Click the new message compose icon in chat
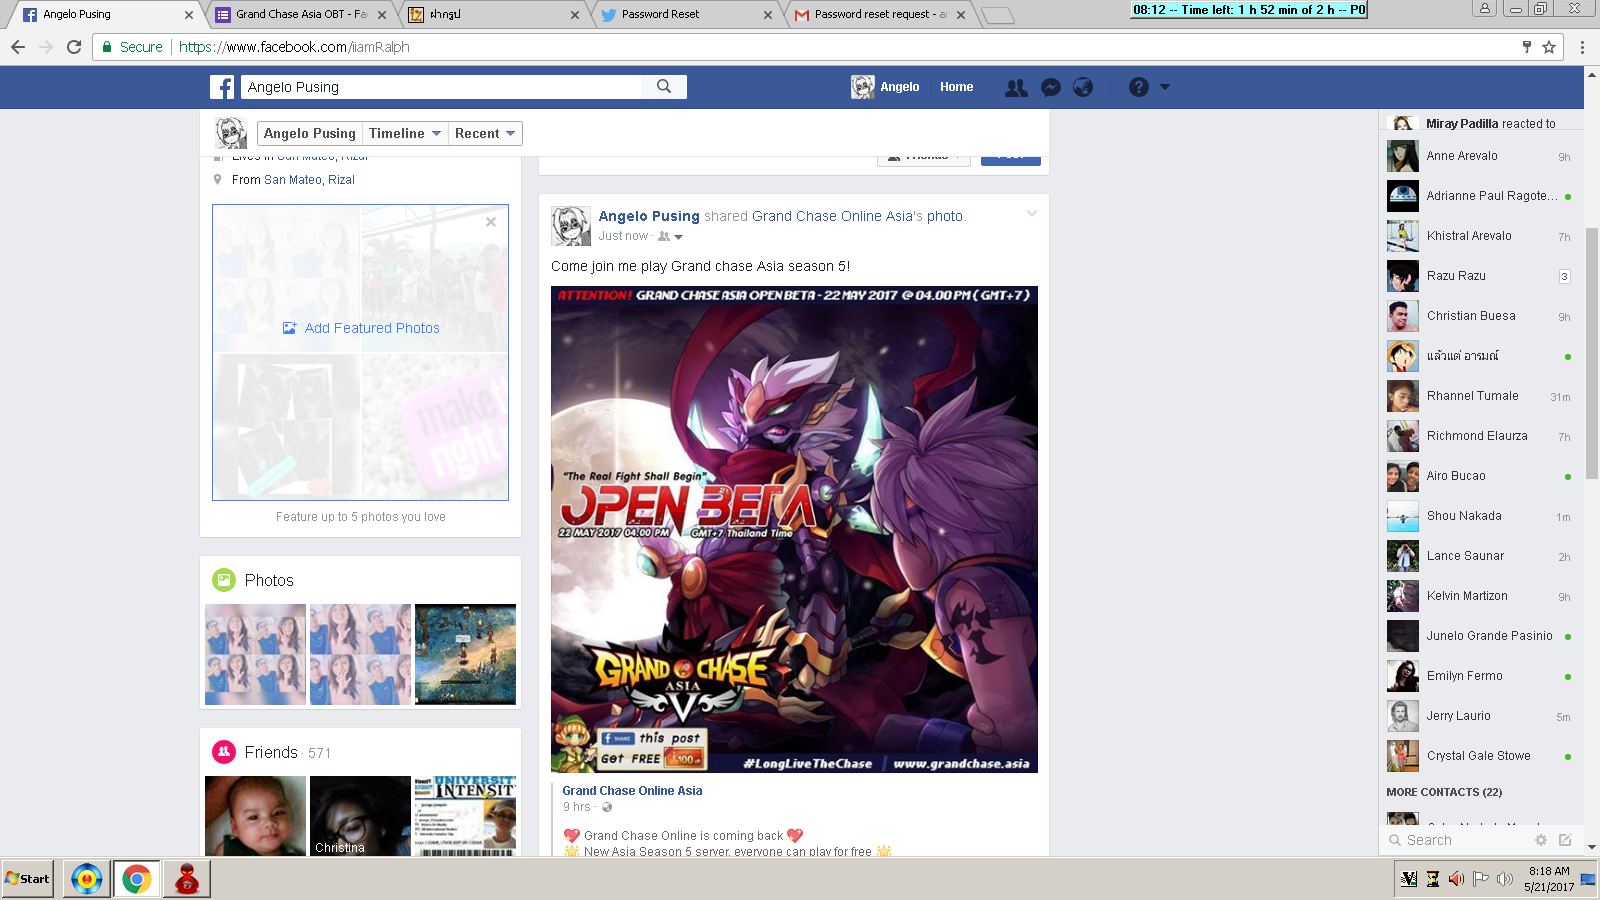This screenshot has width=1600, height=900. (1565, 840)
